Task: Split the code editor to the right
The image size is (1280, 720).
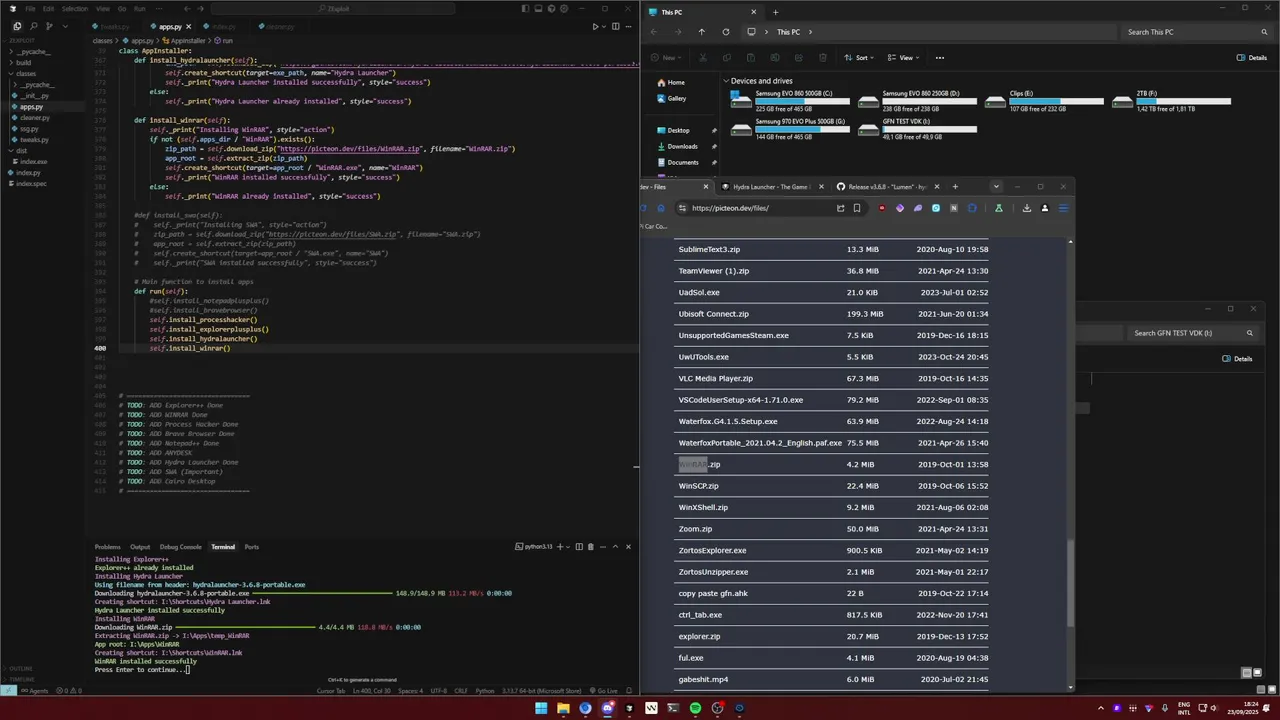Action: pyautogui.click(x=616, y=27)
